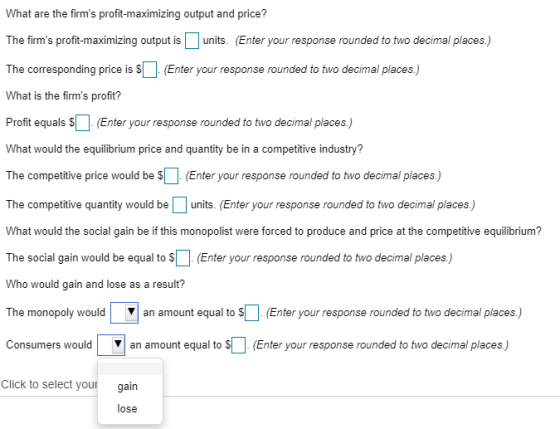
Task: Click the social gain question about monopolist
Action: pyautogui.click(x=274, y=231)
